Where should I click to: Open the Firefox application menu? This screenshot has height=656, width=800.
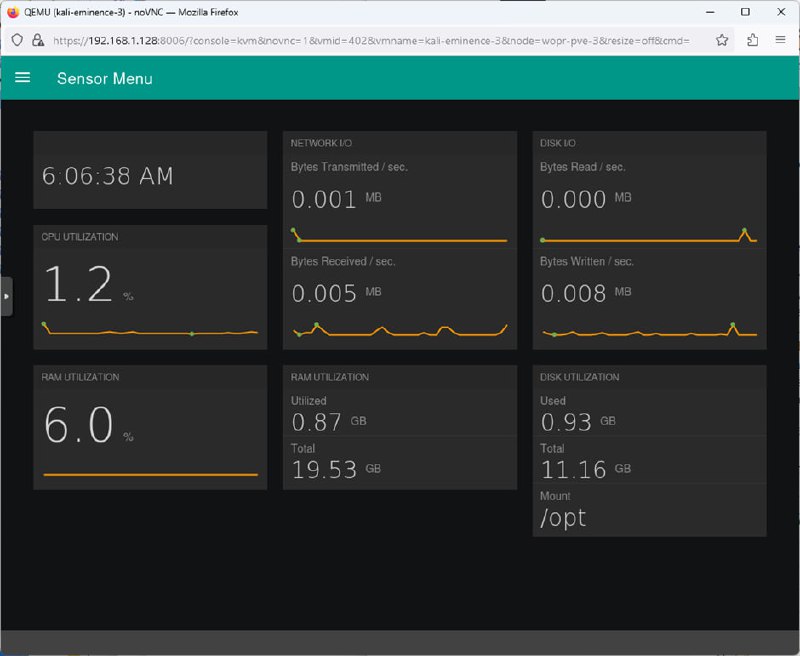[781, 41]
